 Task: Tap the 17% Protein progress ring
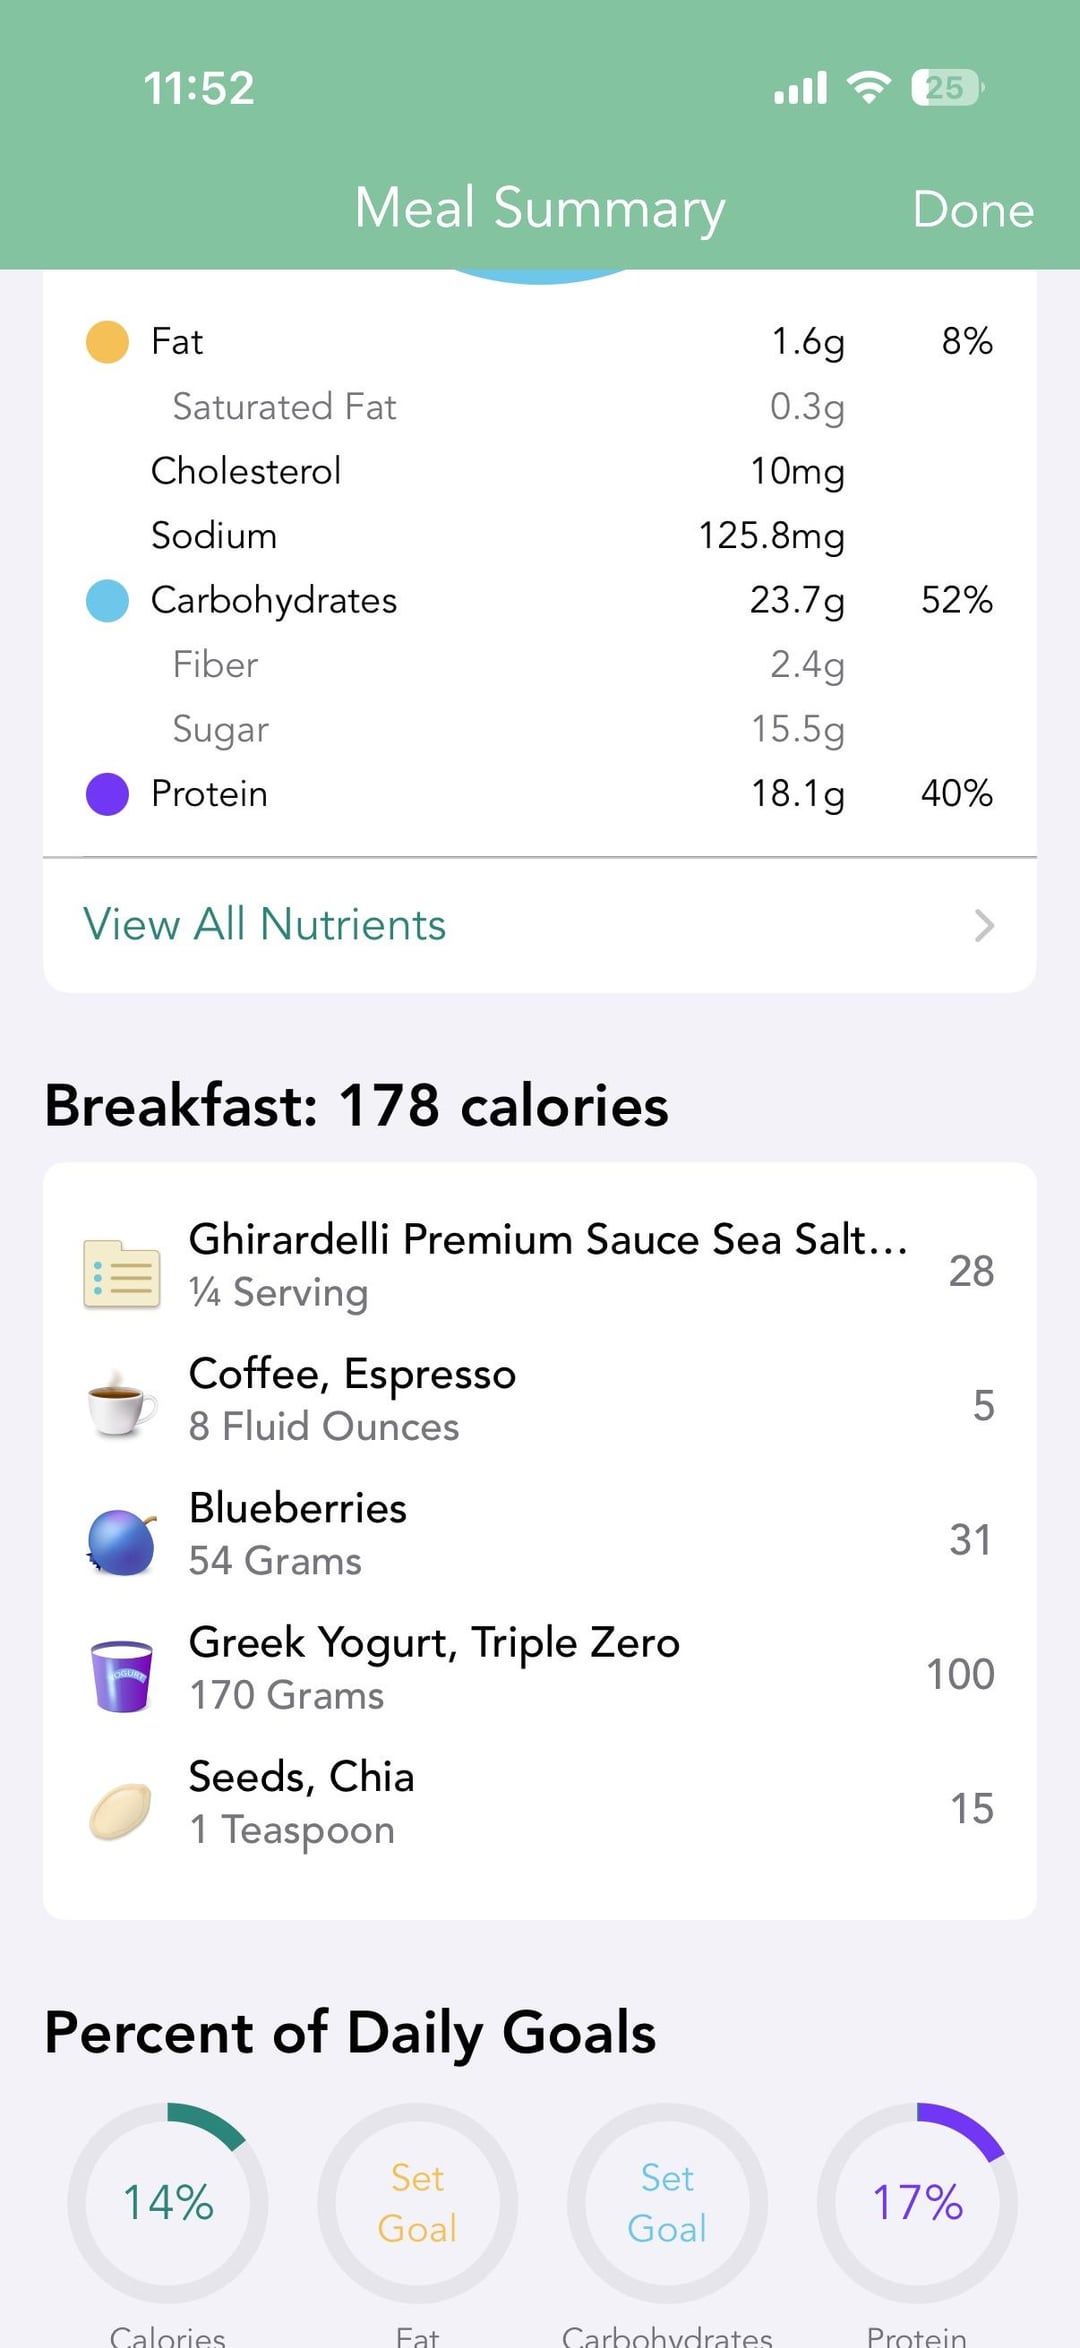pos(917,2202)
